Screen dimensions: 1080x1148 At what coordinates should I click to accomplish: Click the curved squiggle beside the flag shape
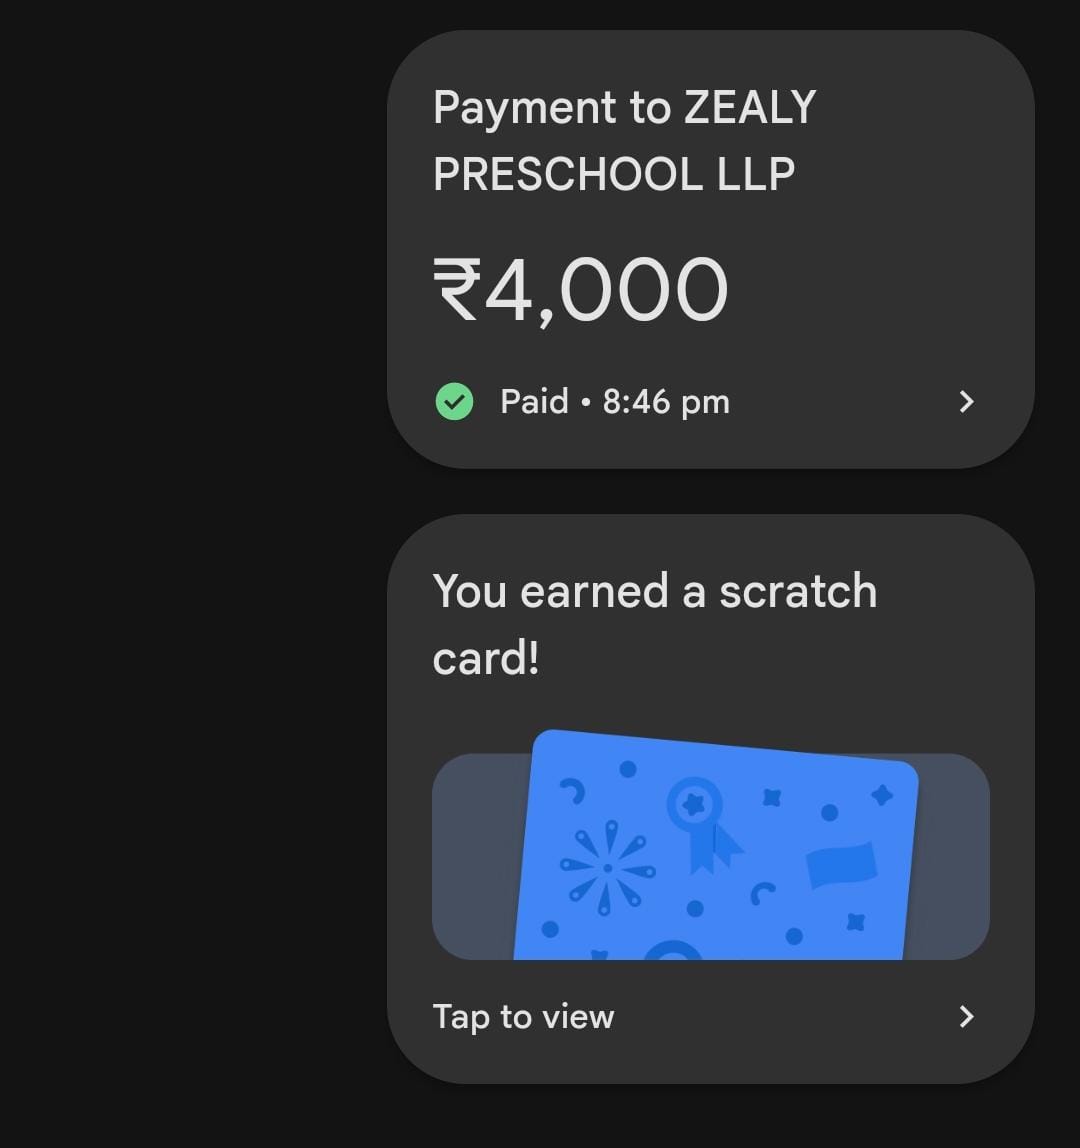762,893
